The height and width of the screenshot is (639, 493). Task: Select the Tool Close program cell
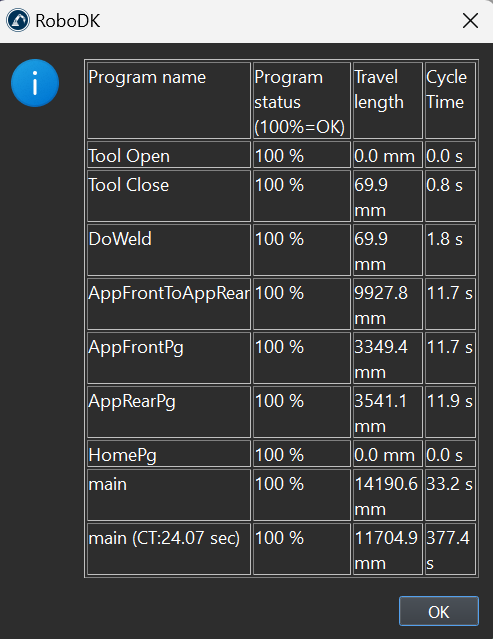(x=169, y=196)
